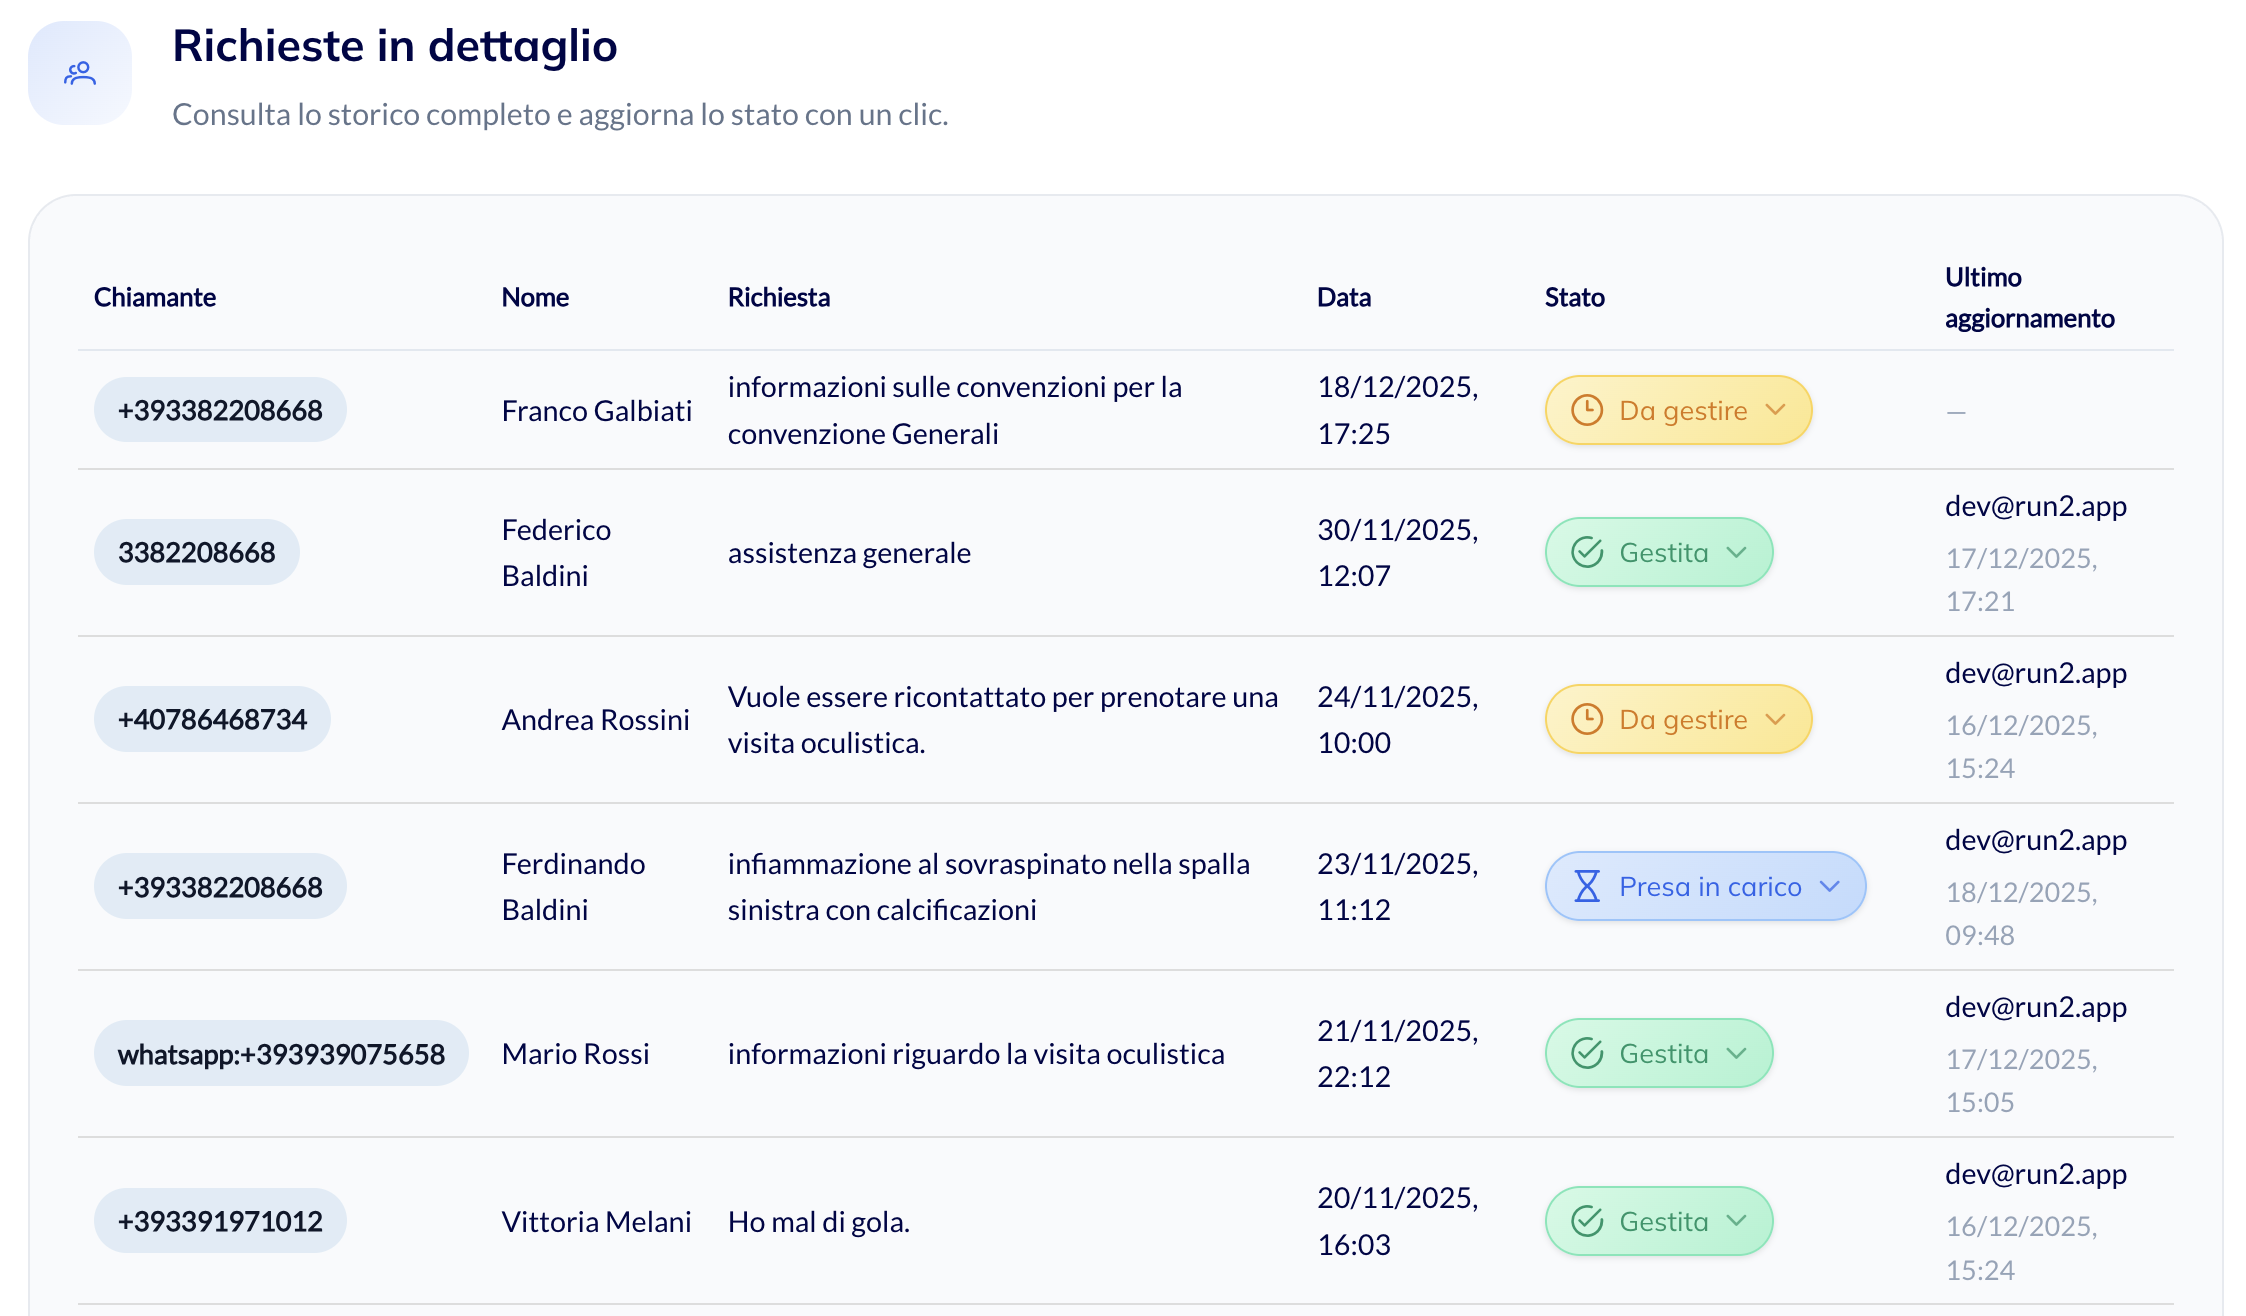Viewport: 2246px width, 1316px height.
Task: Click the Da gestire badge on Franco Galbiati's row
Action: 1677,410
